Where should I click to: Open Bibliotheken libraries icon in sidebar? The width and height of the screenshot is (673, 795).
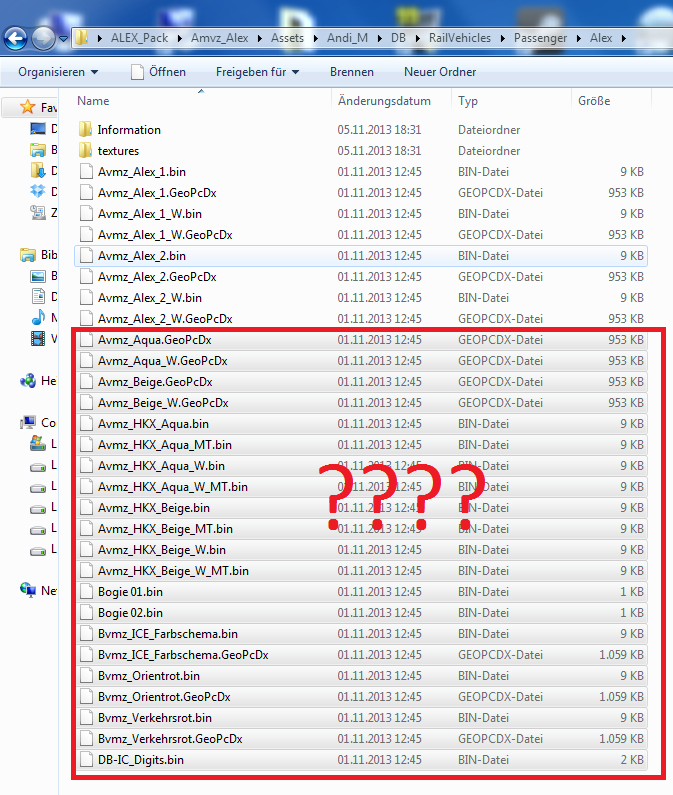click(x=27, y=255)
